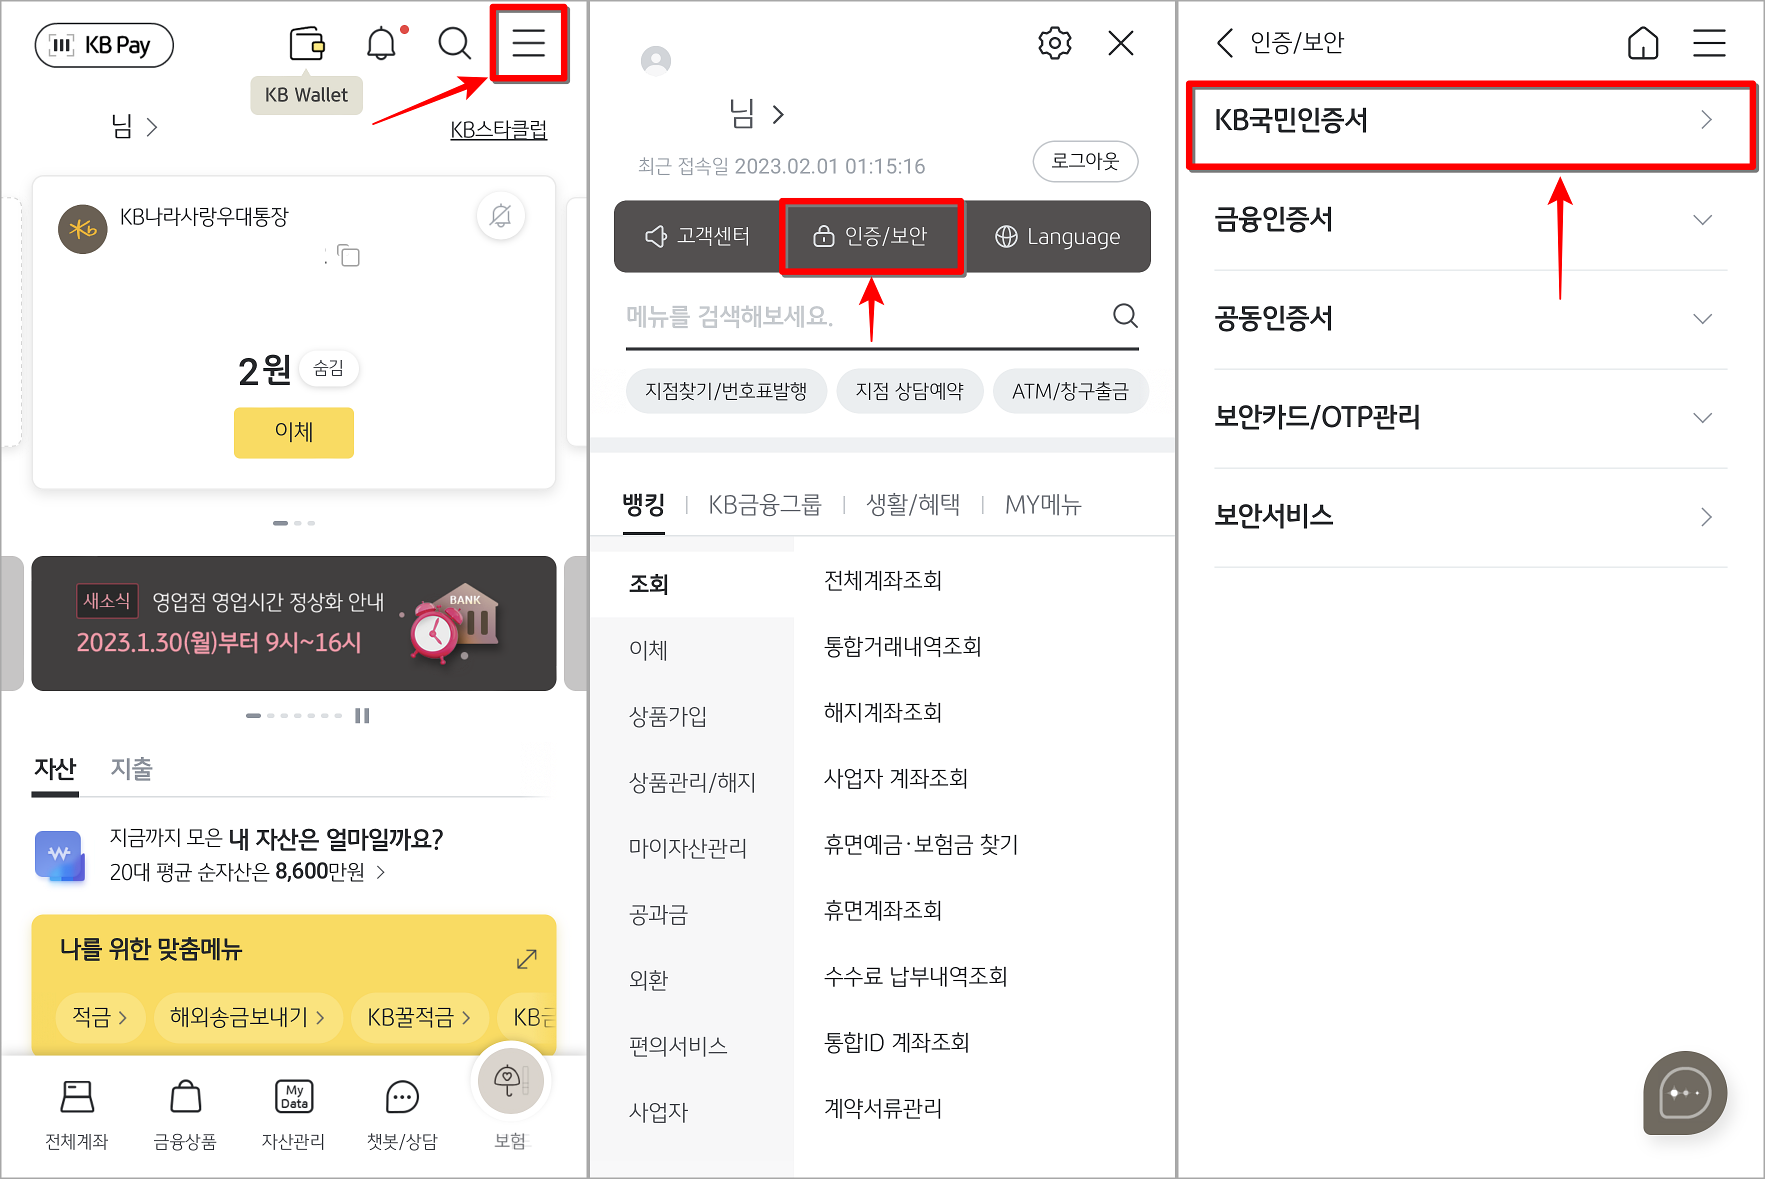Image resolution: width=1765 pixels, height=1179 pixels.
Task: Switch to the MY메뉴 tab
Action: click(x=1042, y=505)
